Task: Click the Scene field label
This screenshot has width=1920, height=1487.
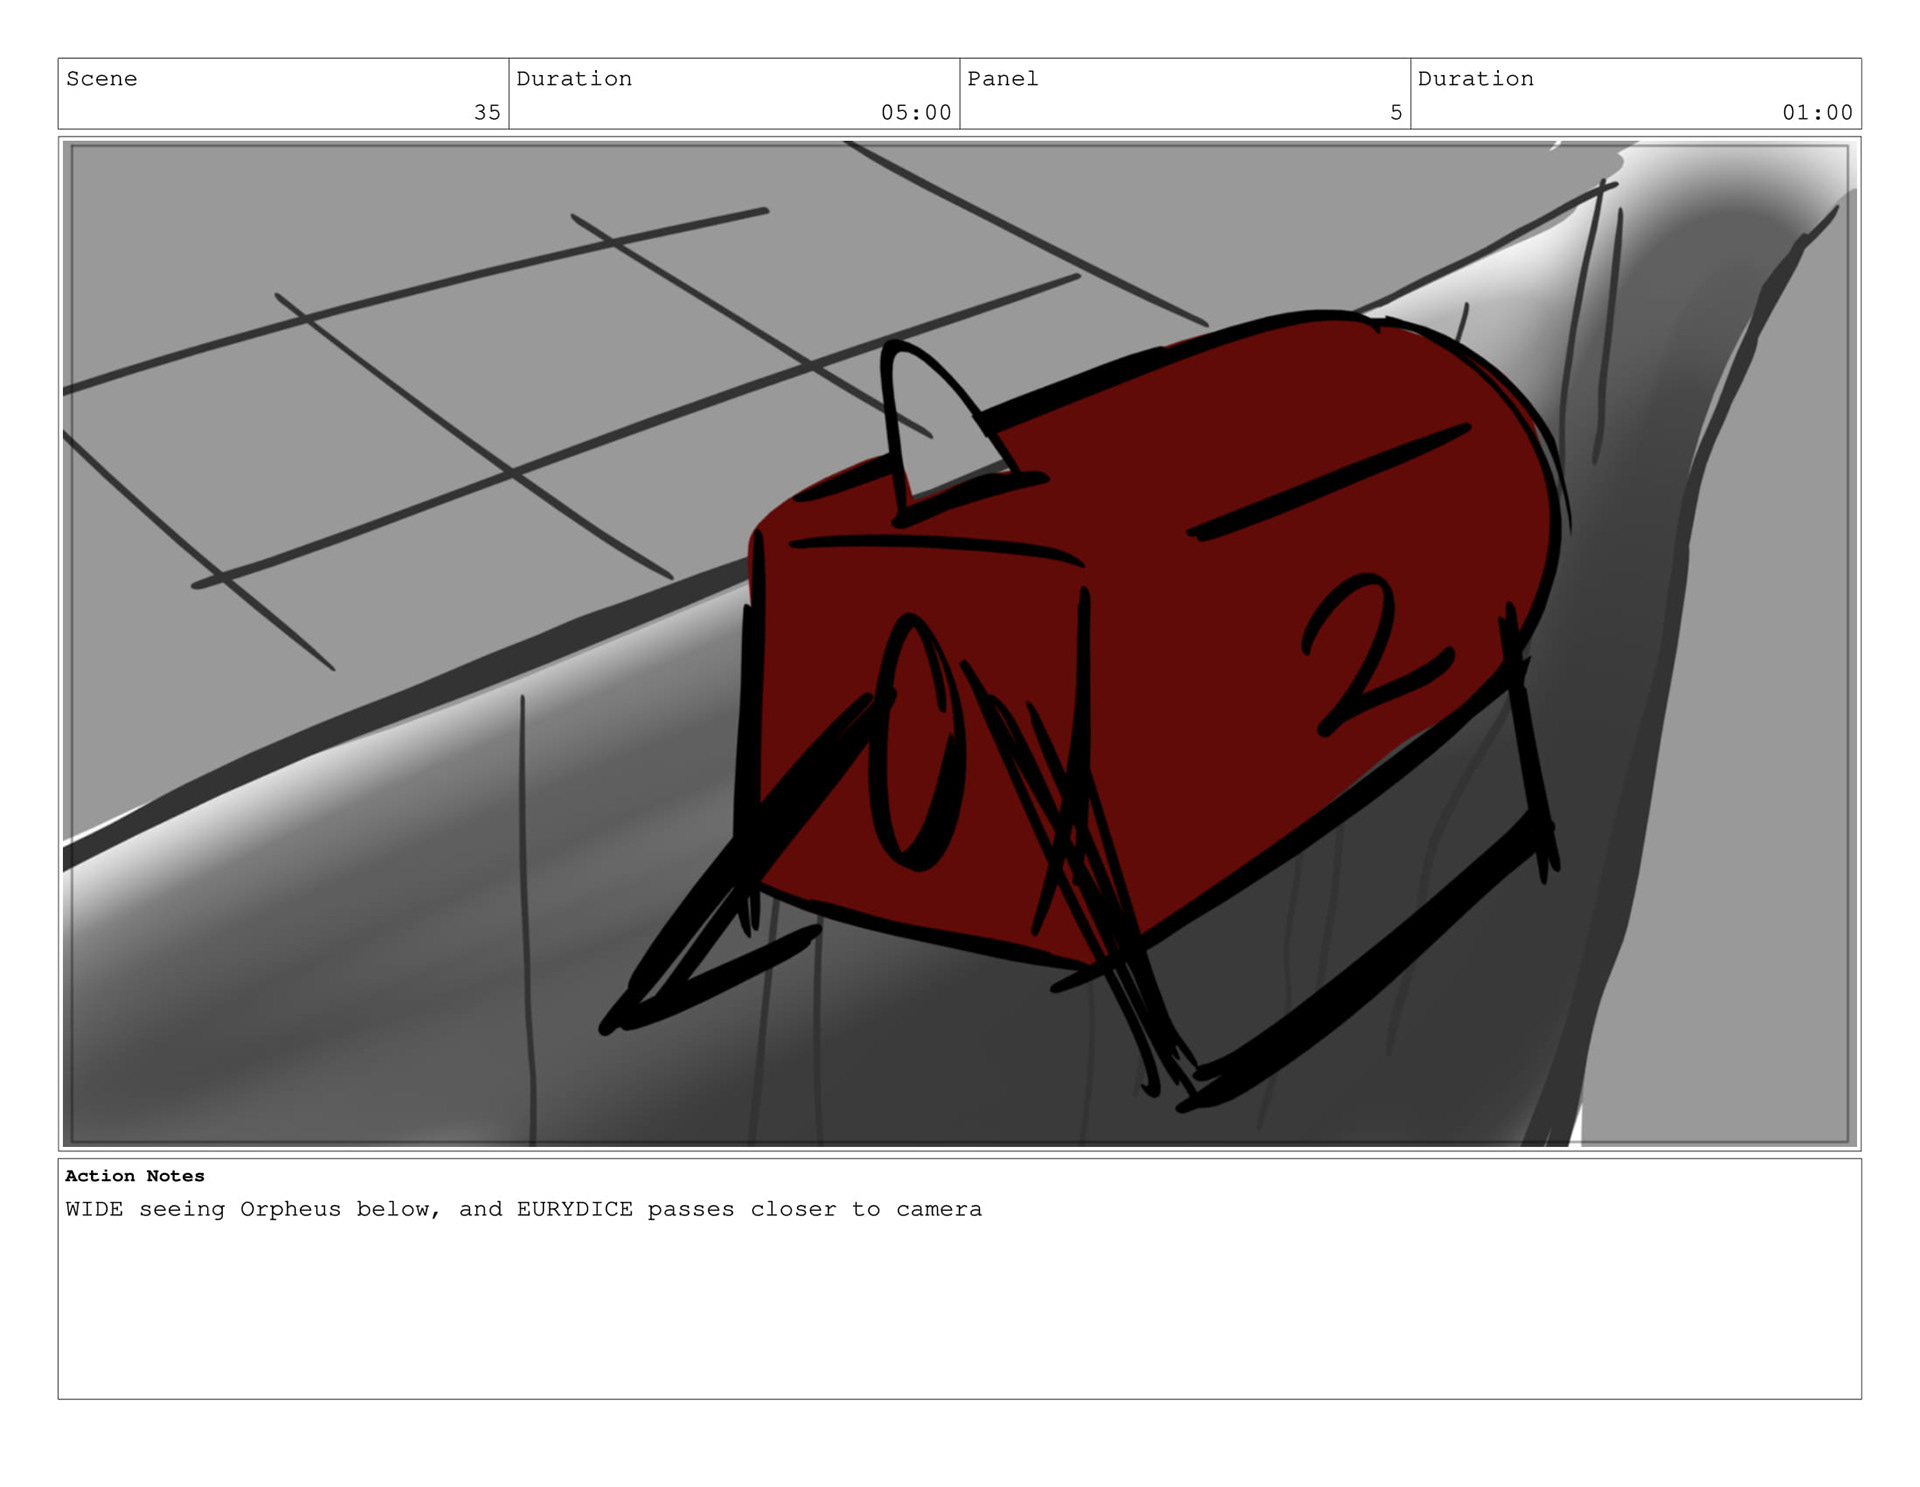Action: click(x=101, y=79)
